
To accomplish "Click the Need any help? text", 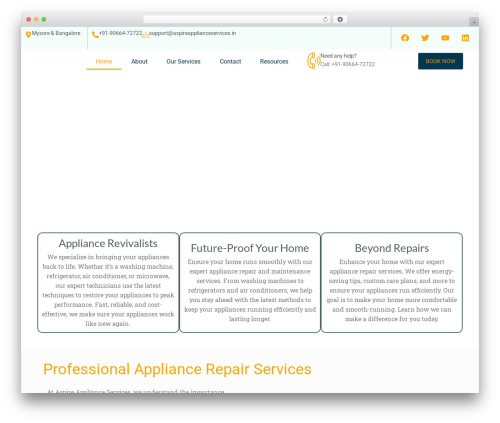I will (x=338, y=56).
